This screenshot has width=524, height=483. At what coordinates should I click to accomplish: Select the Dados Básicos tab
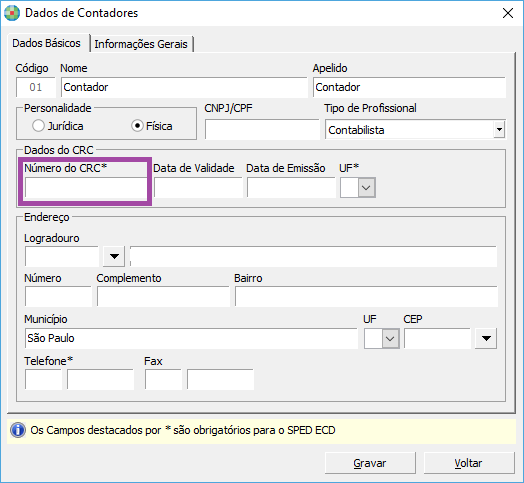point(46,43)
